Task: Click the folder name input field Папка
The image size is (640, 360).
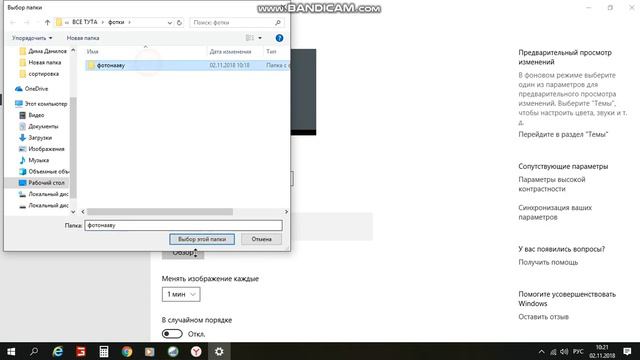Action: tap(183, 225)
